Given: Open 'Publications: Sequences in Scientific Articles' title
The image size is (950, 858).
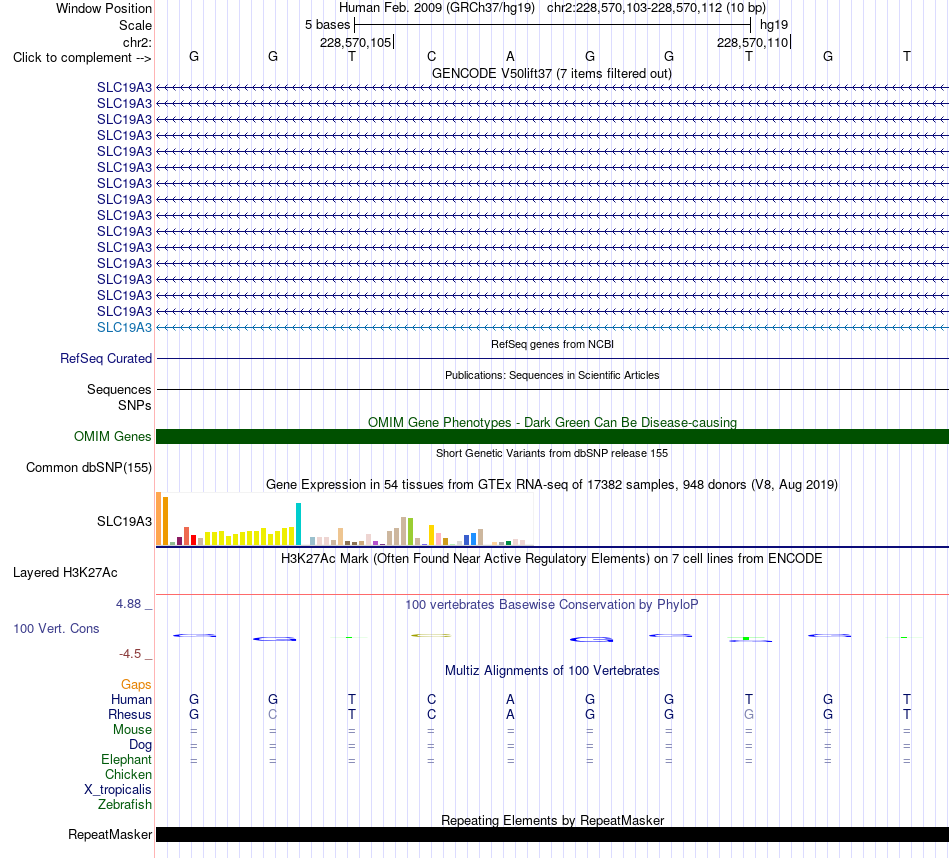Looking at the screenshot, I should click(552, 375).
